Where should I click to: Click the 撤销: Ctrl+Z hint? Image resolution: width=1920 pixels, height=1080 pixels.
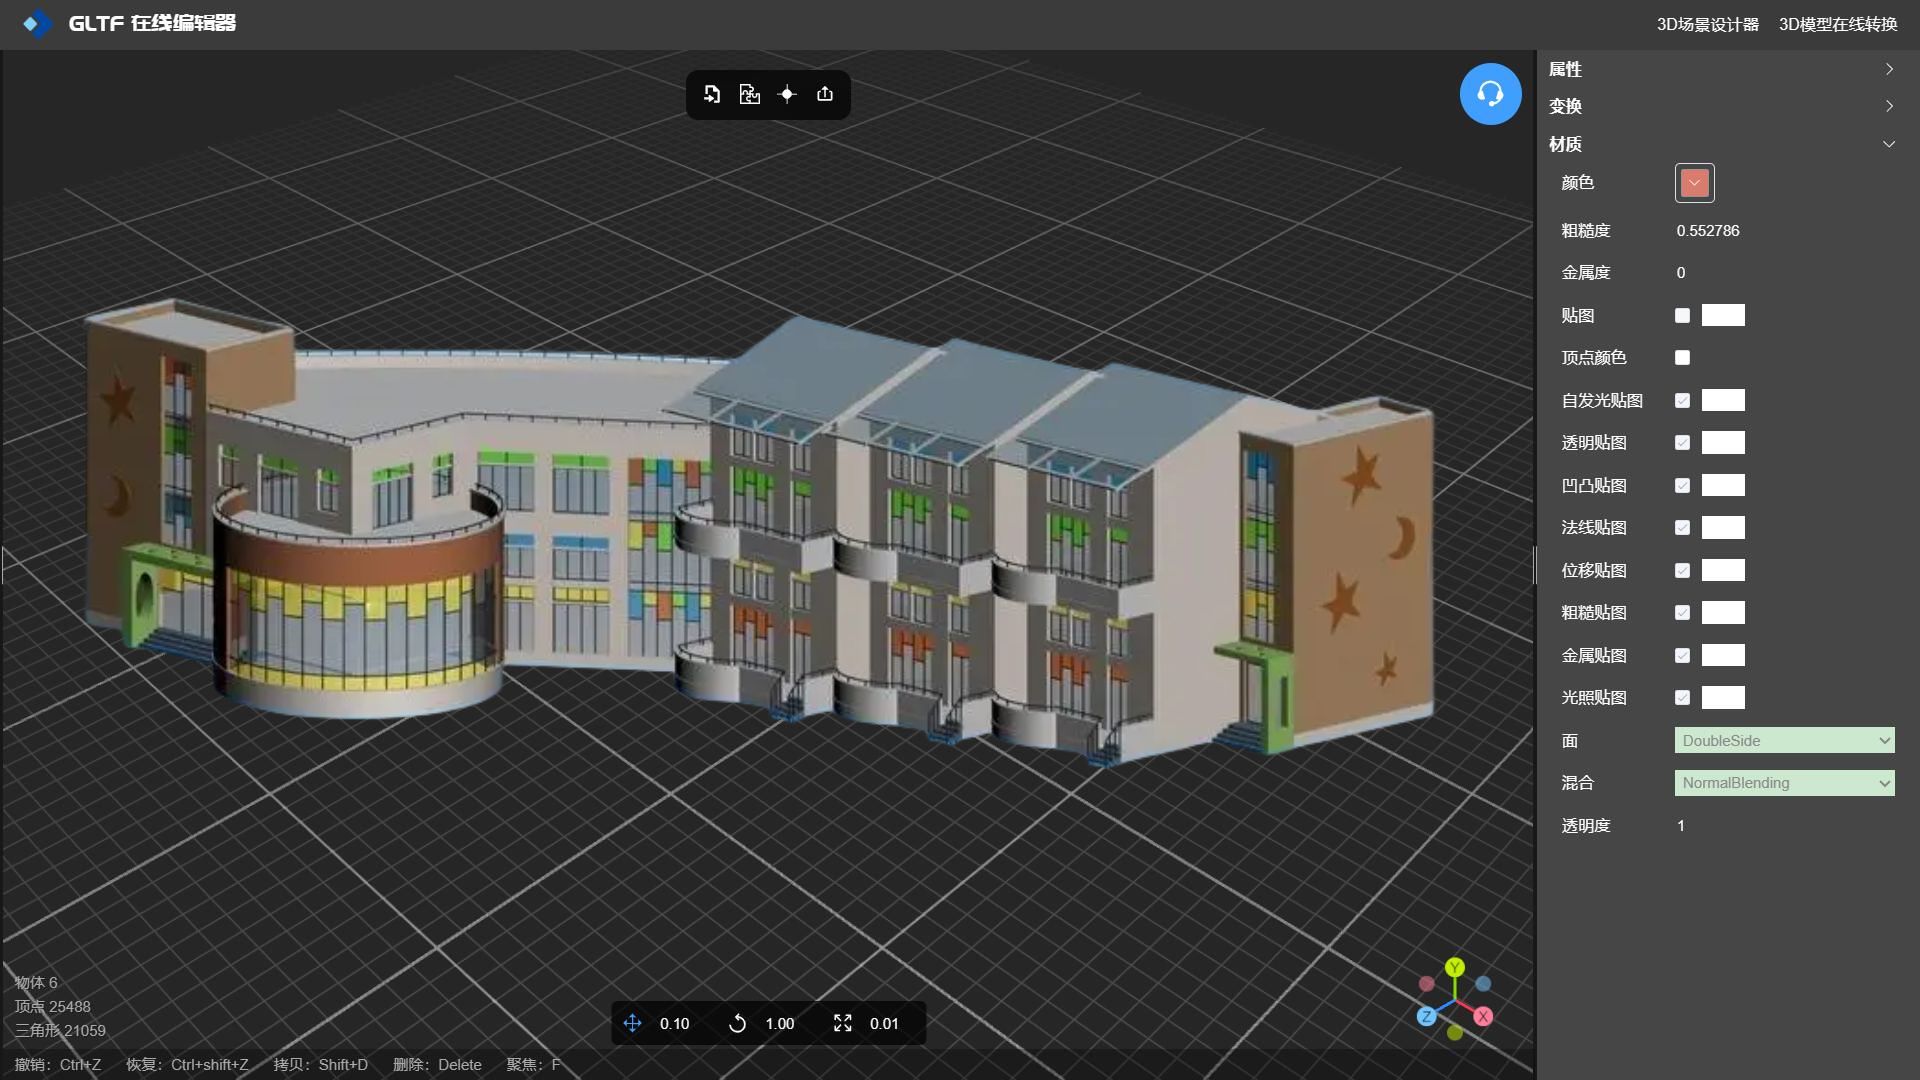(58, 1065)
